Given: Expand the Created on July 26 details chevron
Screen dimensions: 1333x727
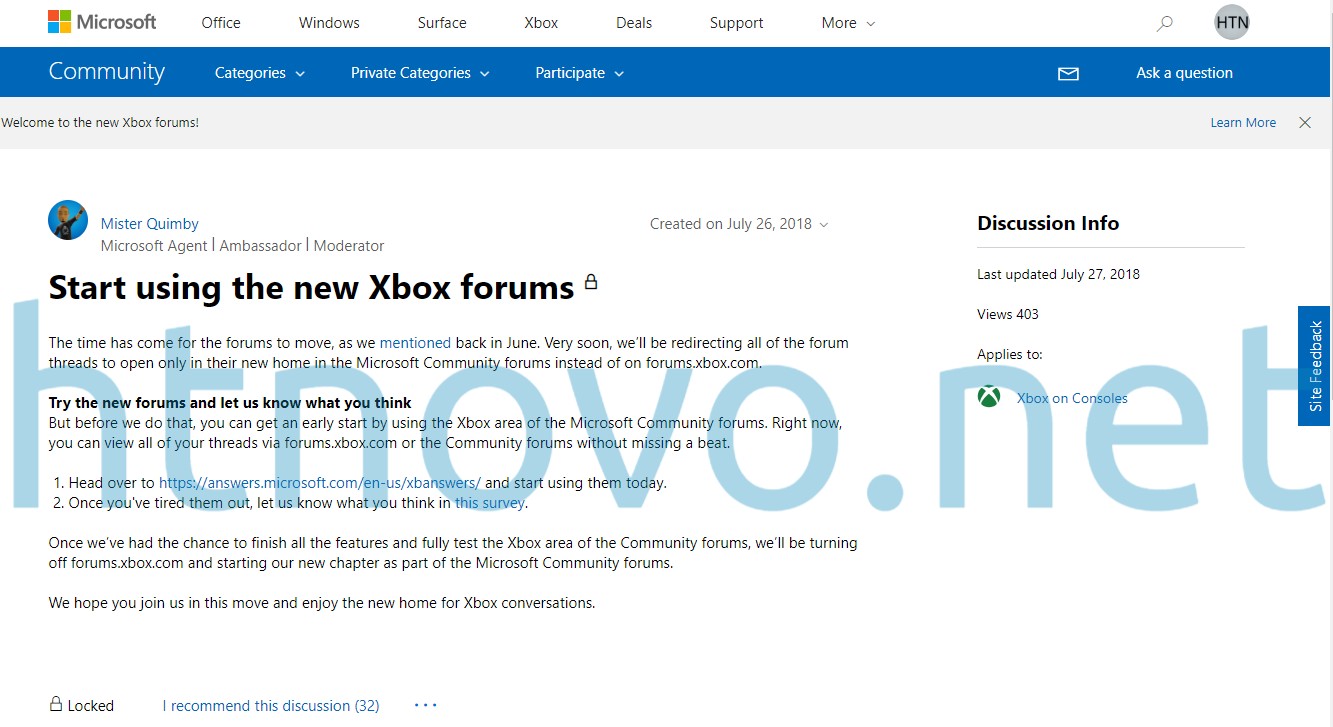Looking at the screenshot, I should click(824, 224).
